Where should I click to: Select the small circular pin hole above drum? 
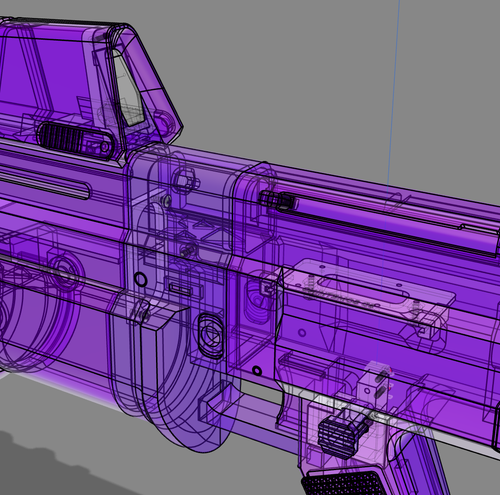[140, 279]
